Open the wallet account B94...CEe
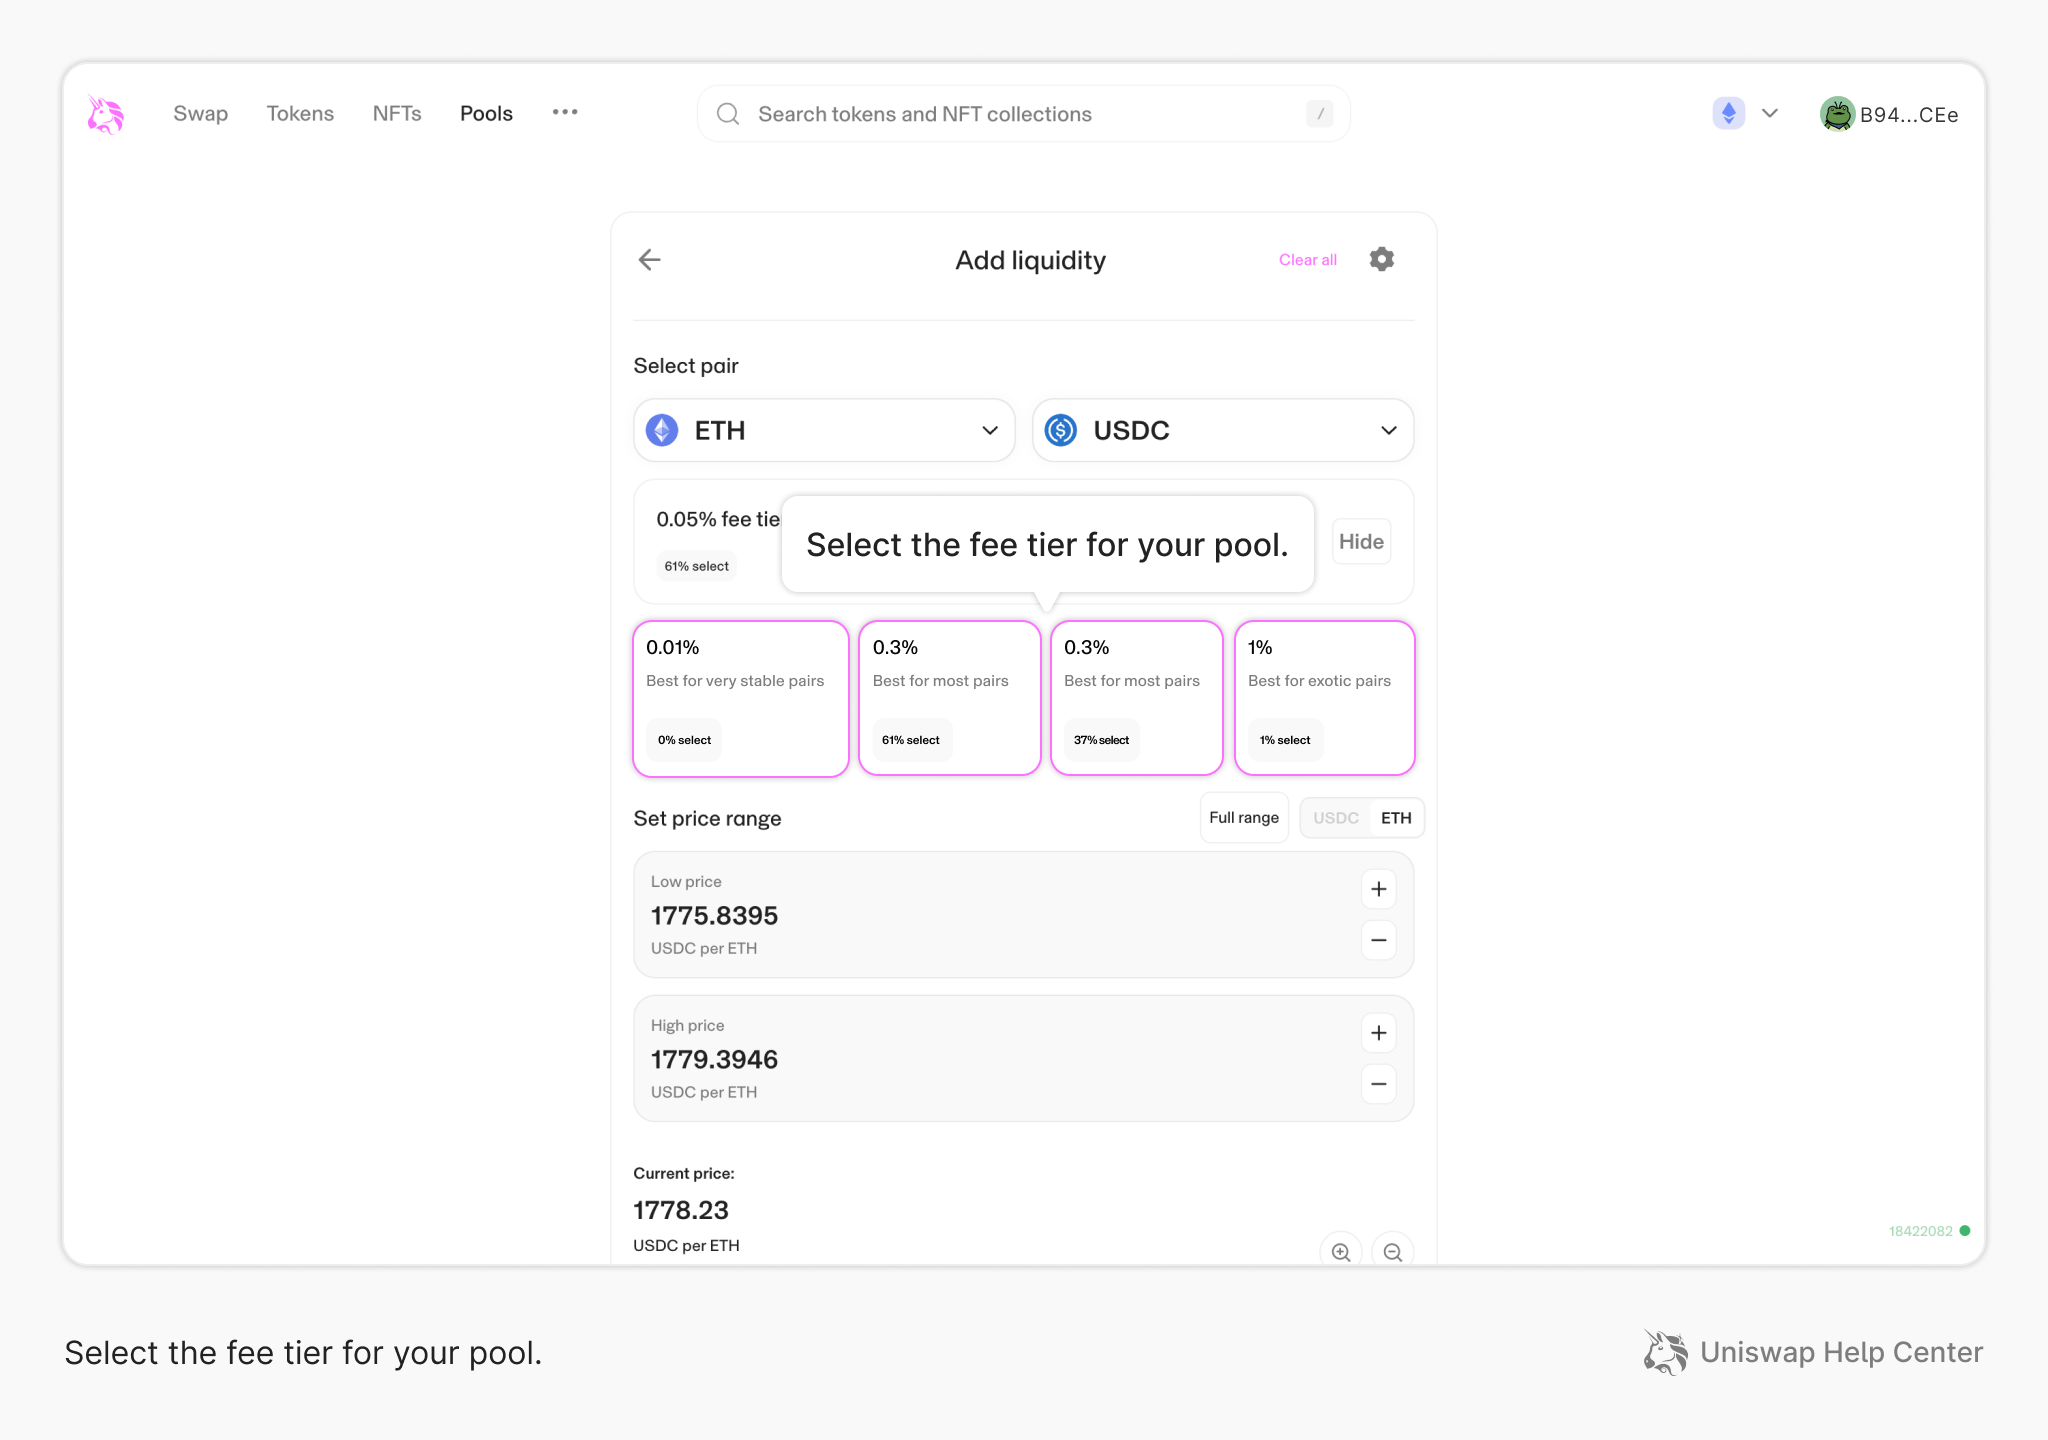 [x=1890, y=114]
